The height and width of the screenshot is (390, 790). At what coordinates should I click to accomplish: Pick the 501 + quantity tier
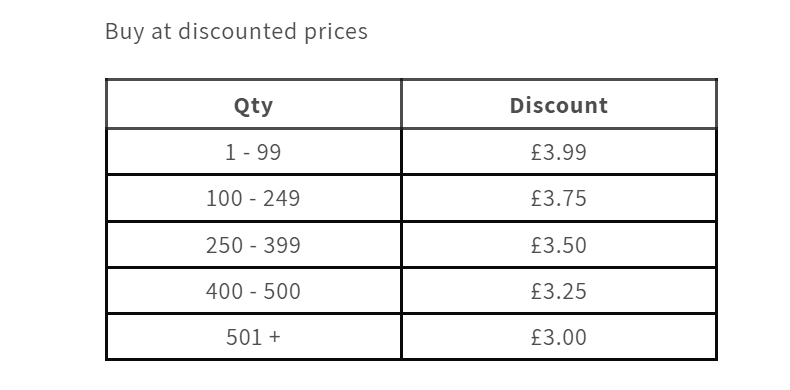(253, 337)
